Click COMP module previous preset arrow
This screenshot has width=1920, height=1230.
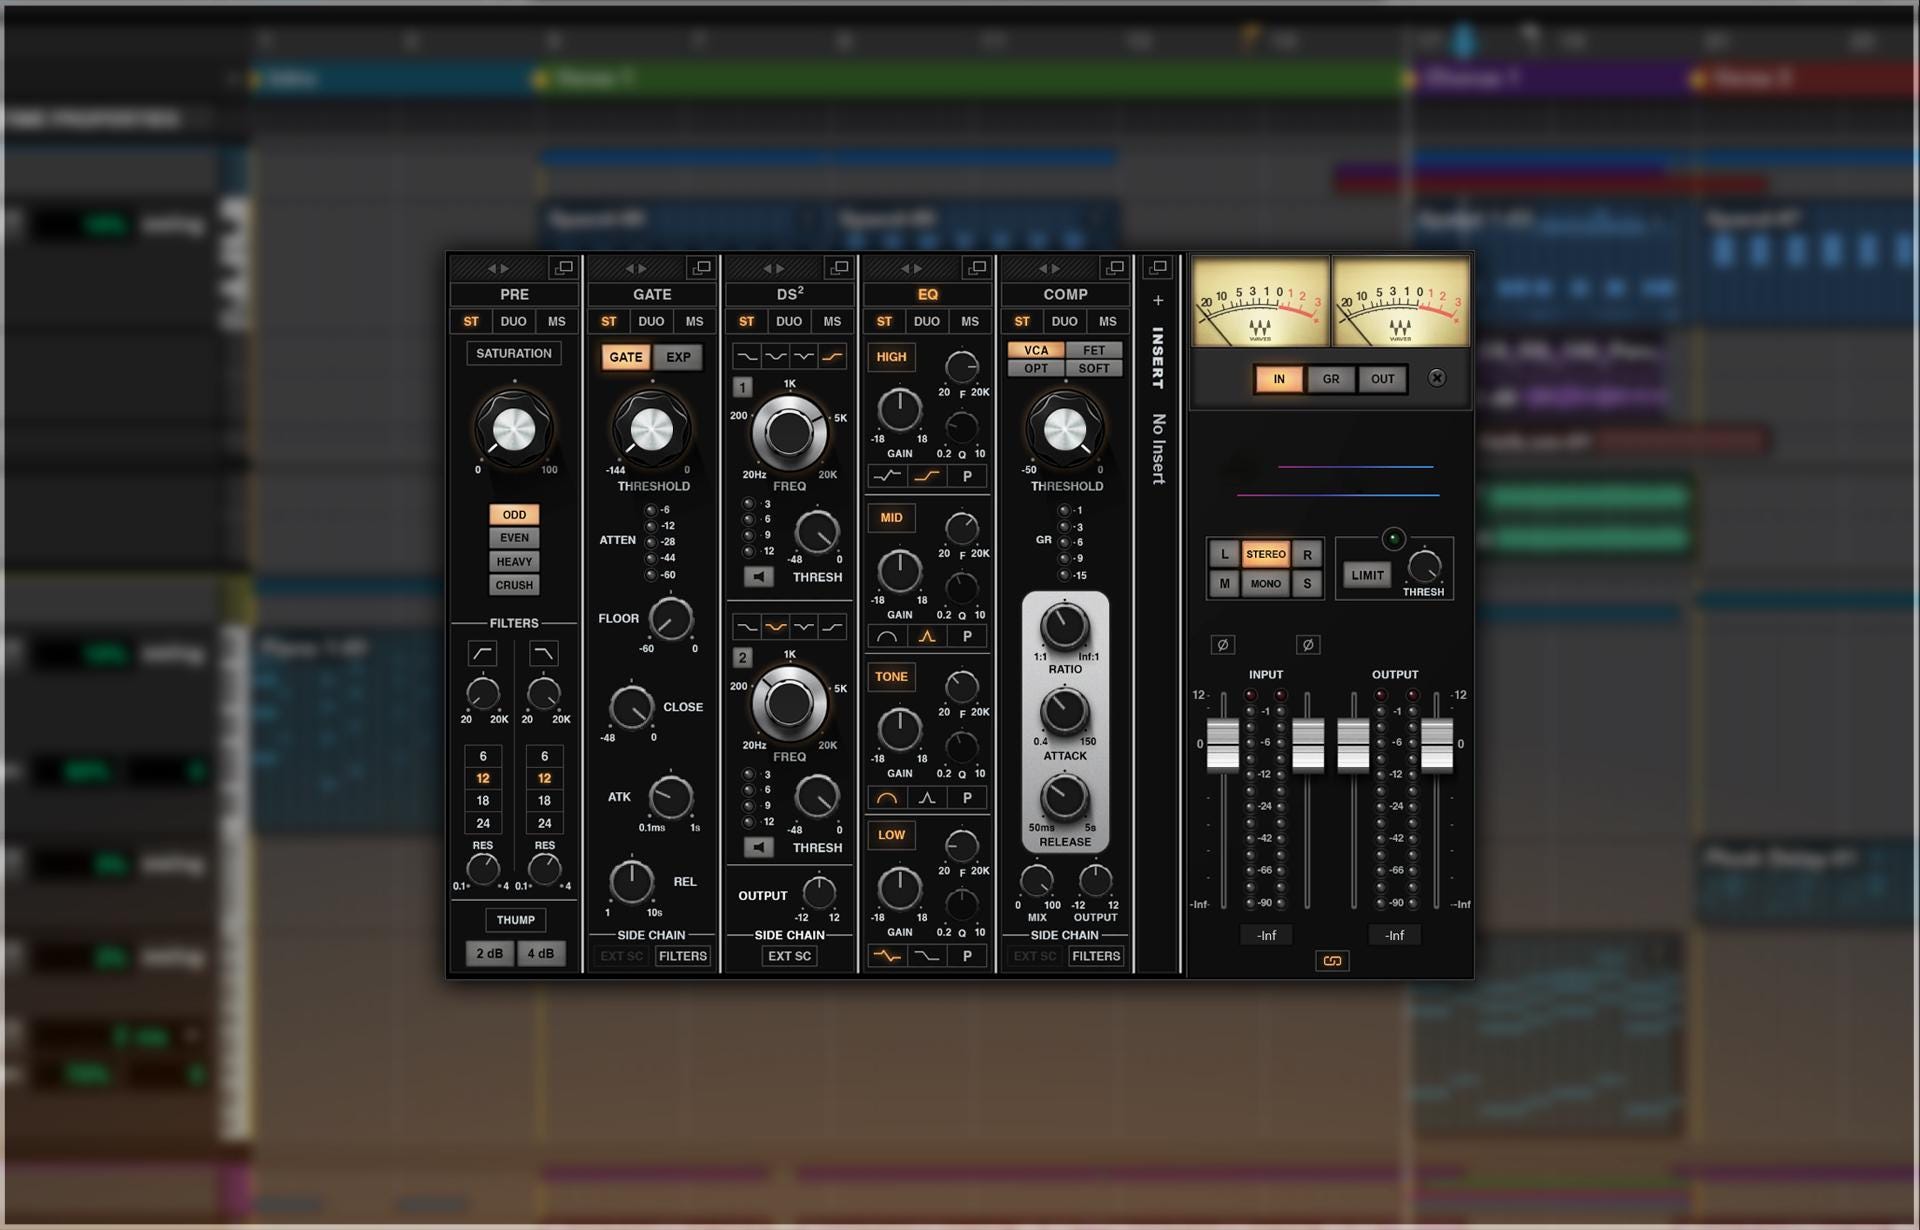(x=1043, y=268)
